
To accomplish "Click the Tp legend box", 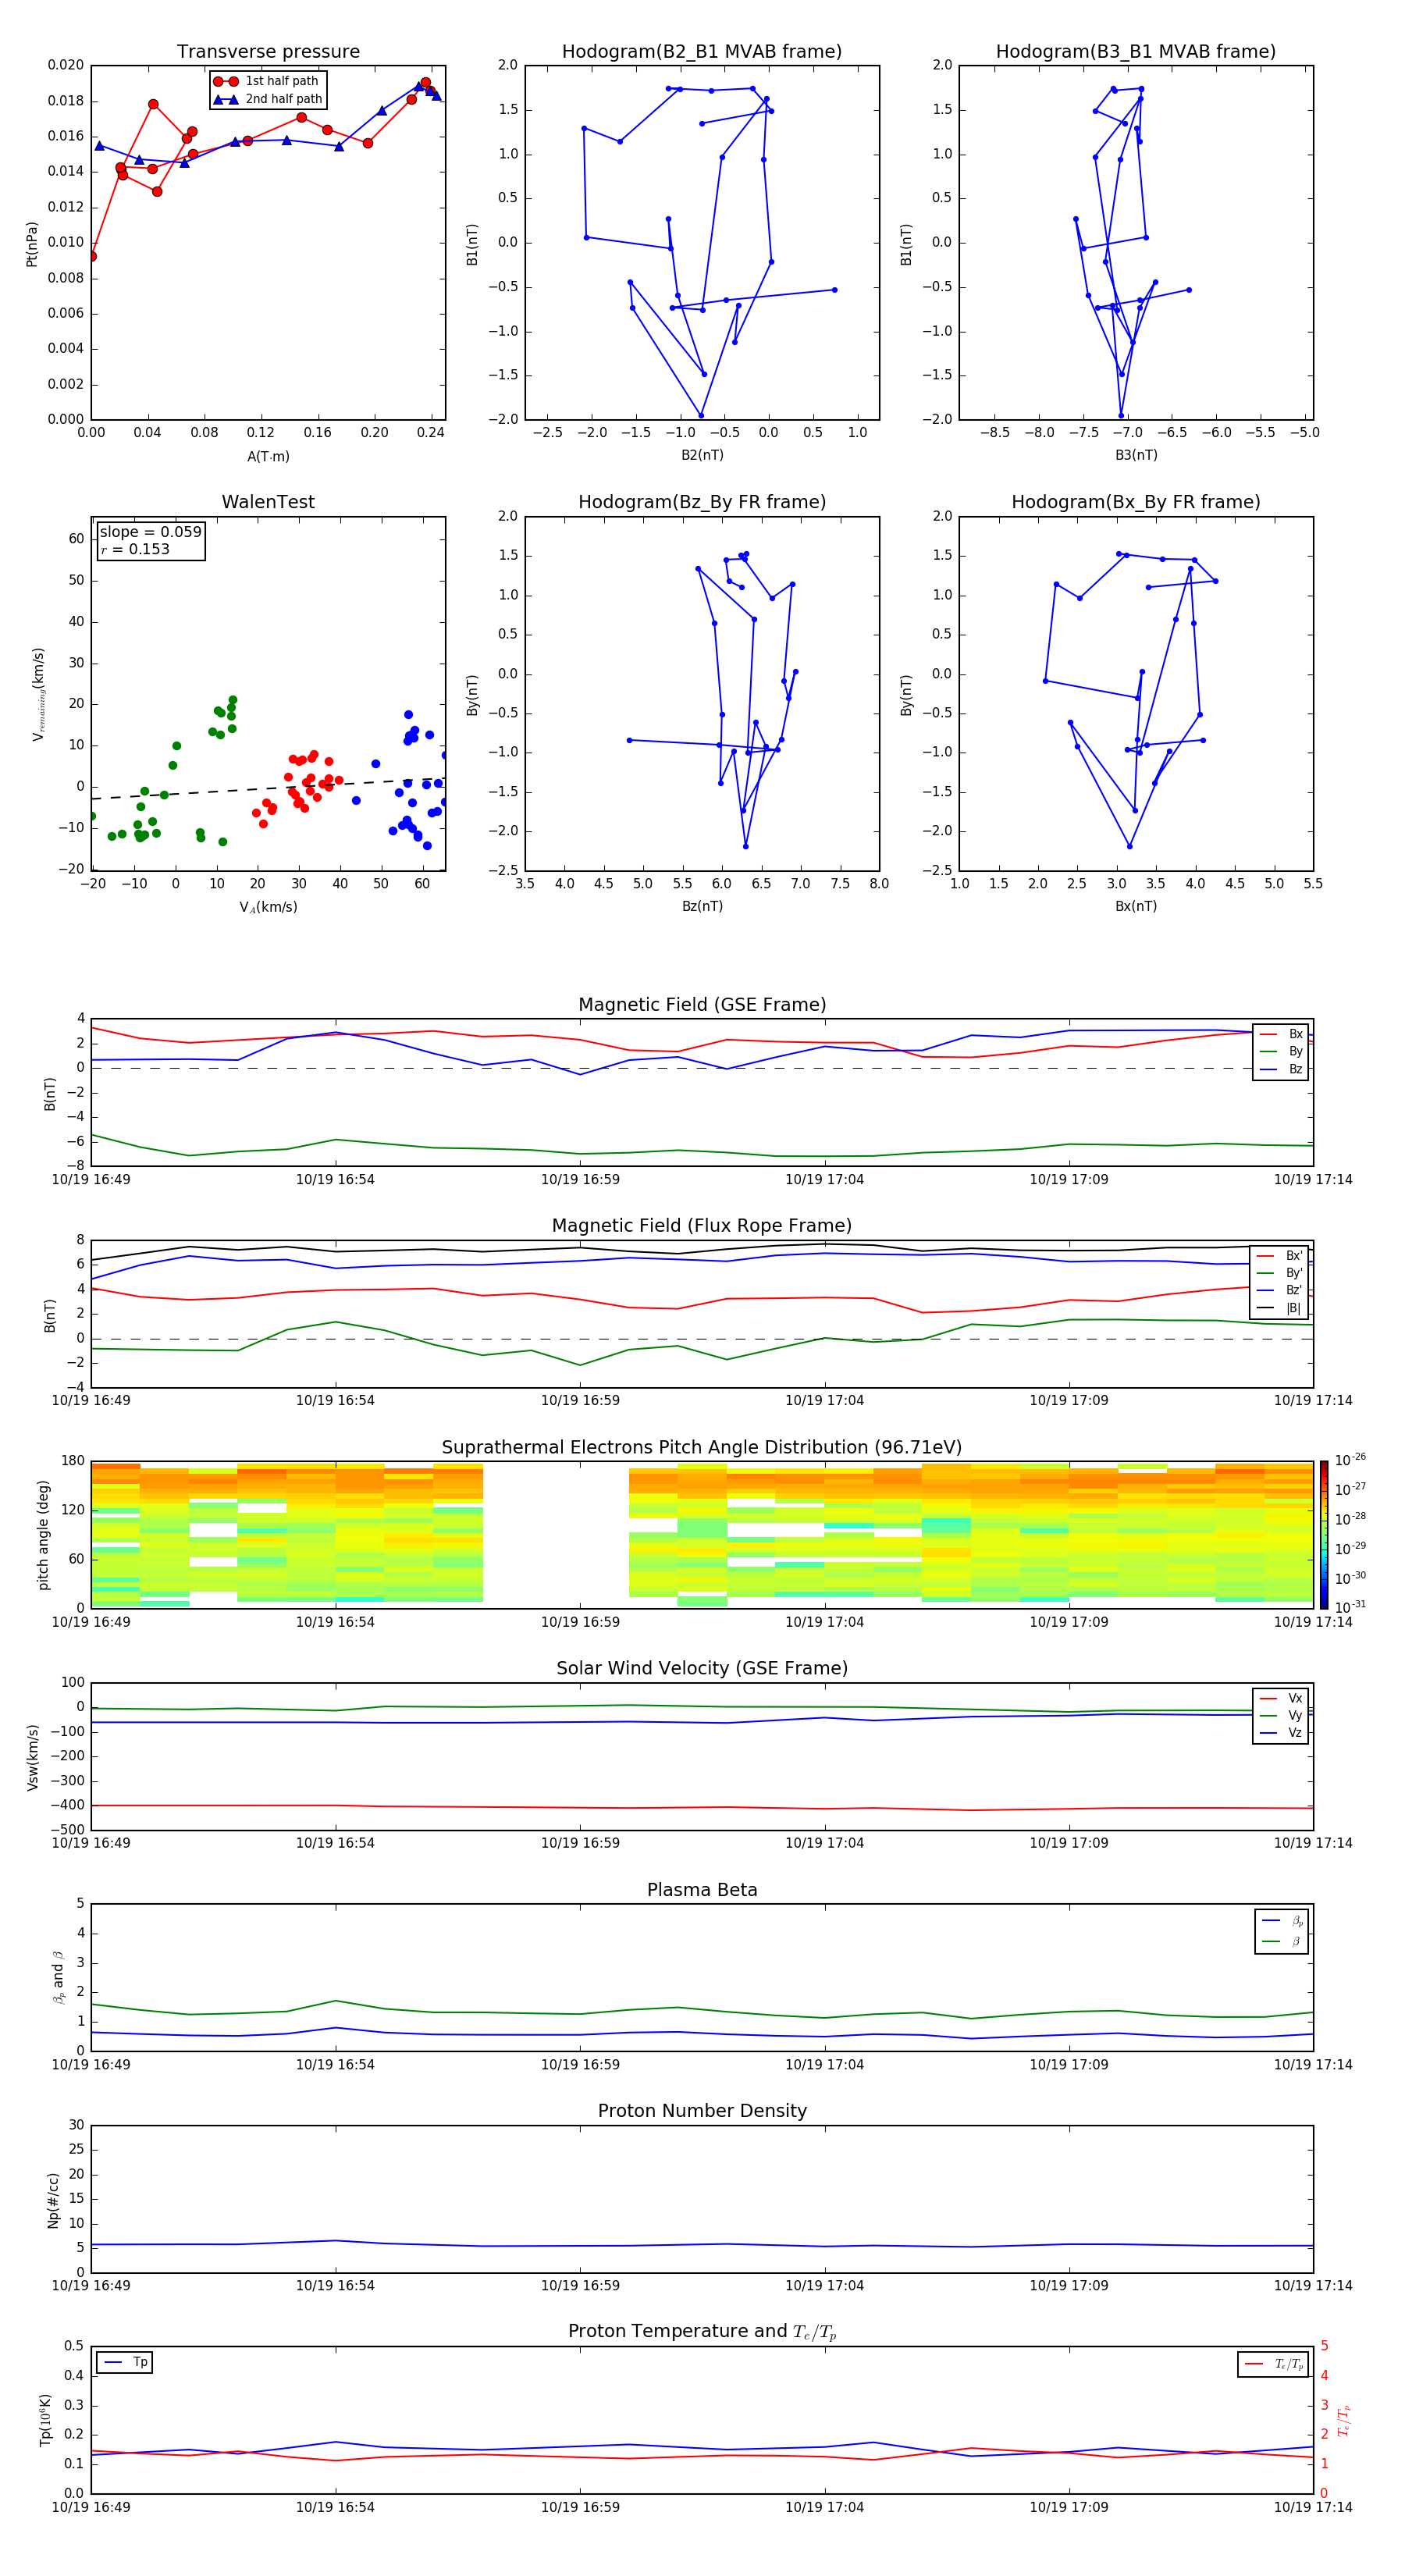I will (125, 2363).
